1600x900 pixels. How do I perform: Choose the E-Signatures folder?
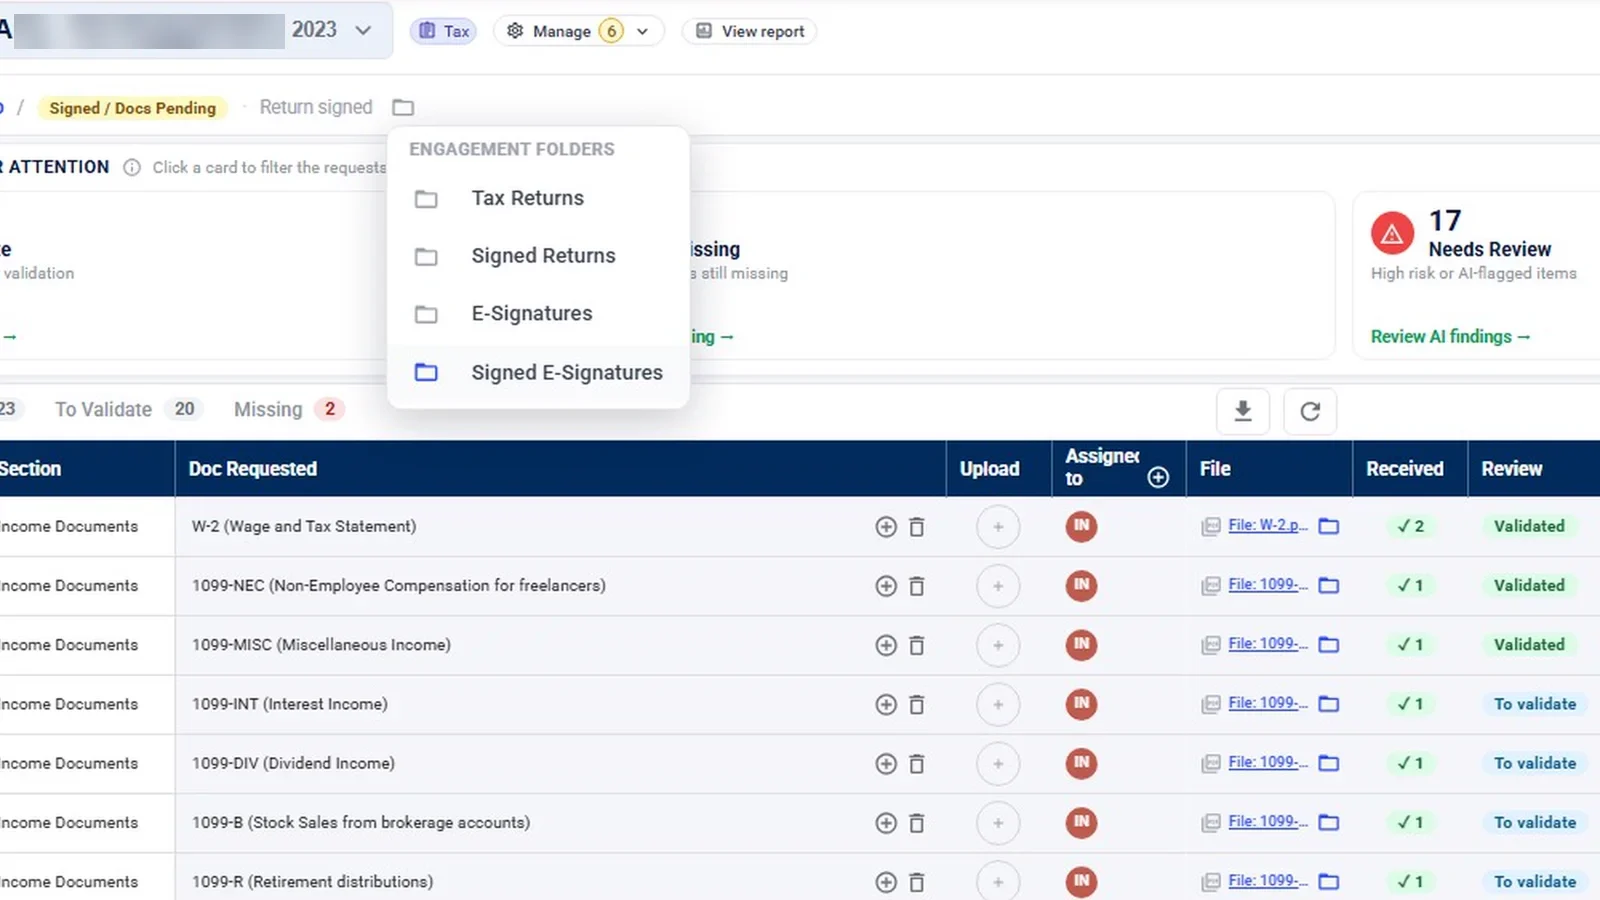[538, 314]
